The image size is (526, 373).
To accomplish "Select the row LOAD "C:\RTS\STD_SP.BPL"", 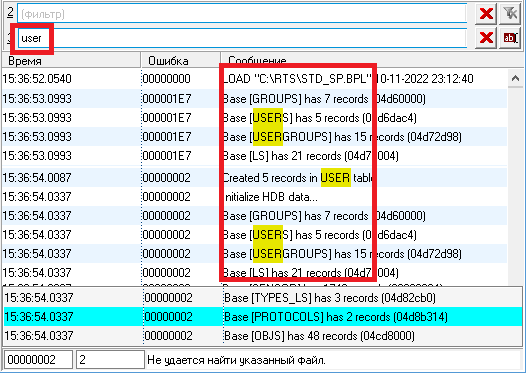I will [x=254, y=79].
